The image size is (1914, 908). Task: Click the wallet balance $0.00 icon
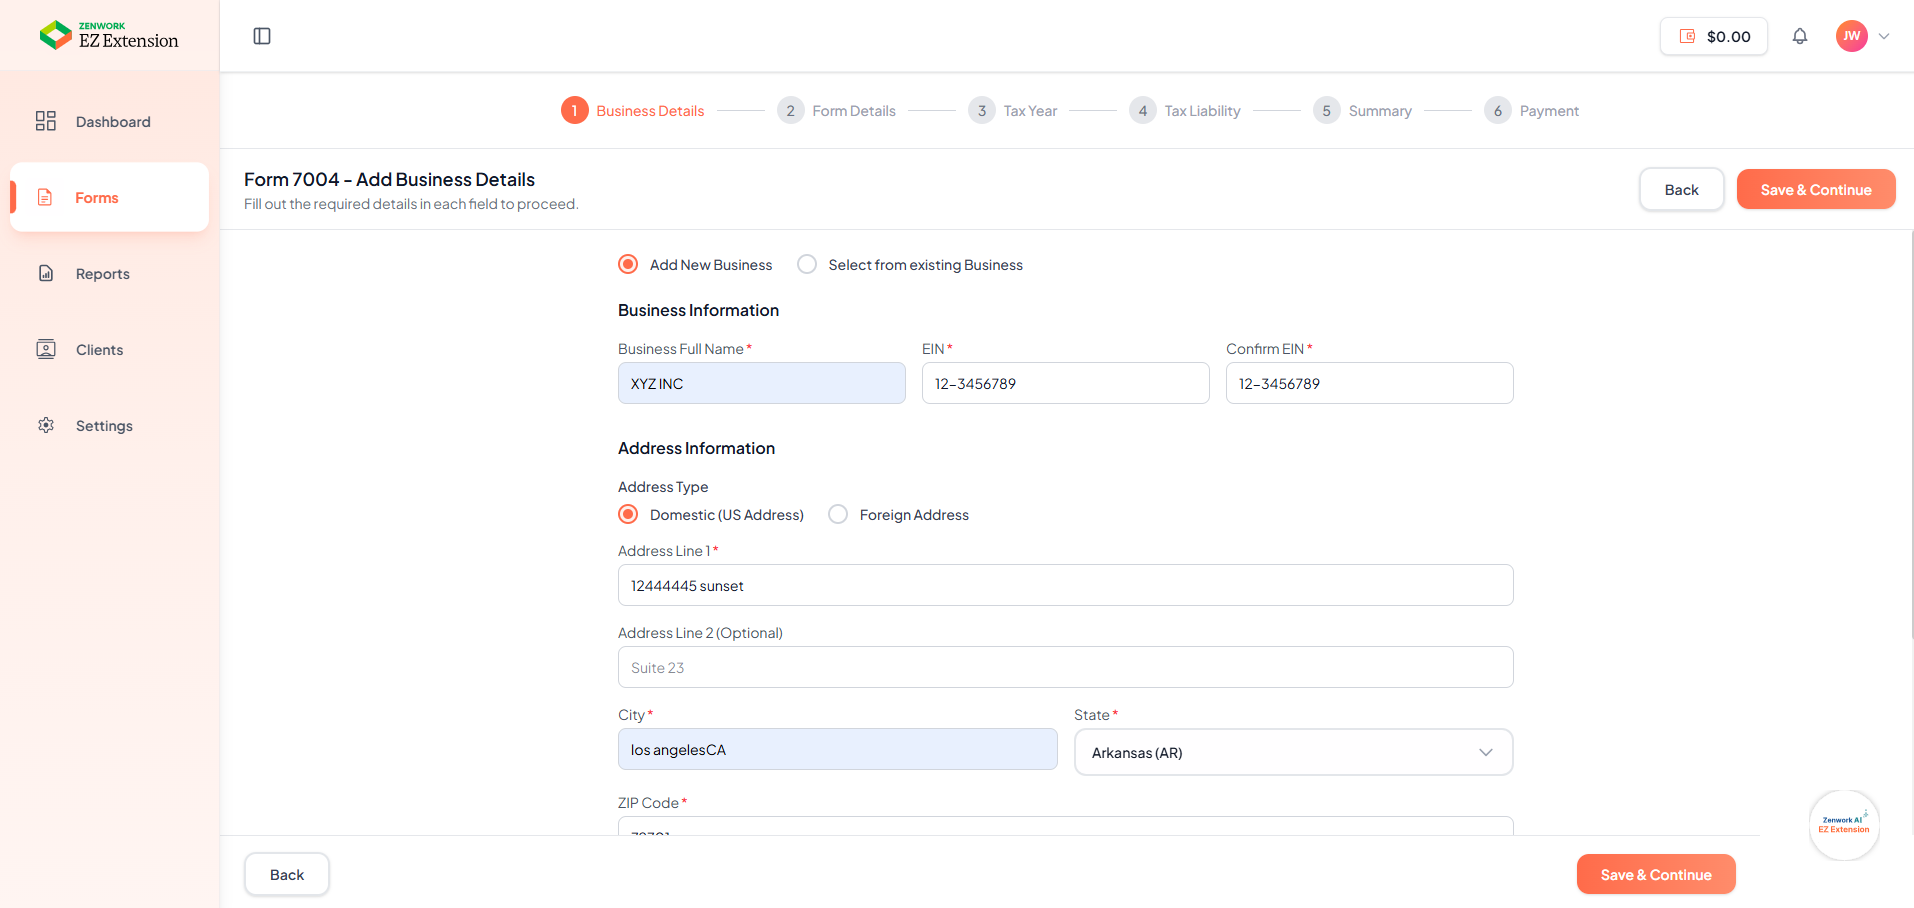[1687, 36]
